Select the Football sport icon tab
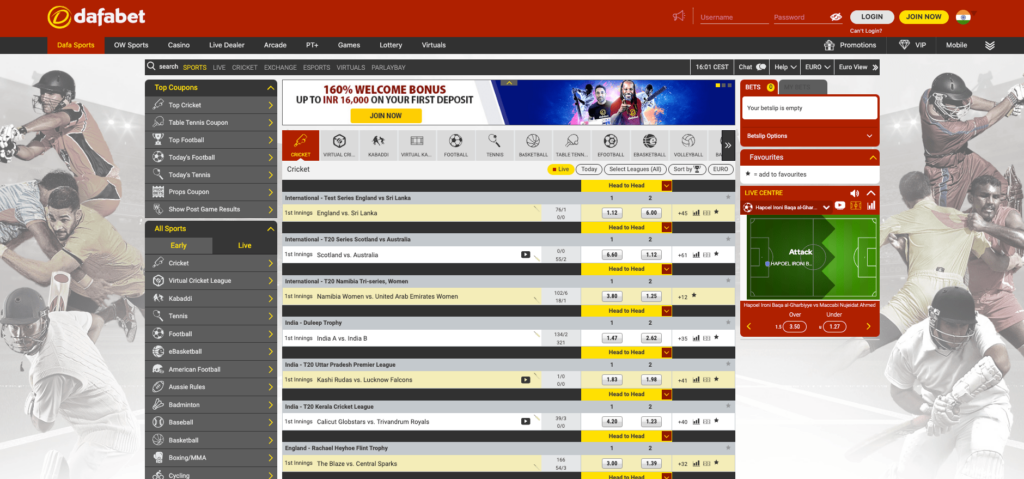Viewport: 1024px width, 479px height. click(x=456, y=145)
